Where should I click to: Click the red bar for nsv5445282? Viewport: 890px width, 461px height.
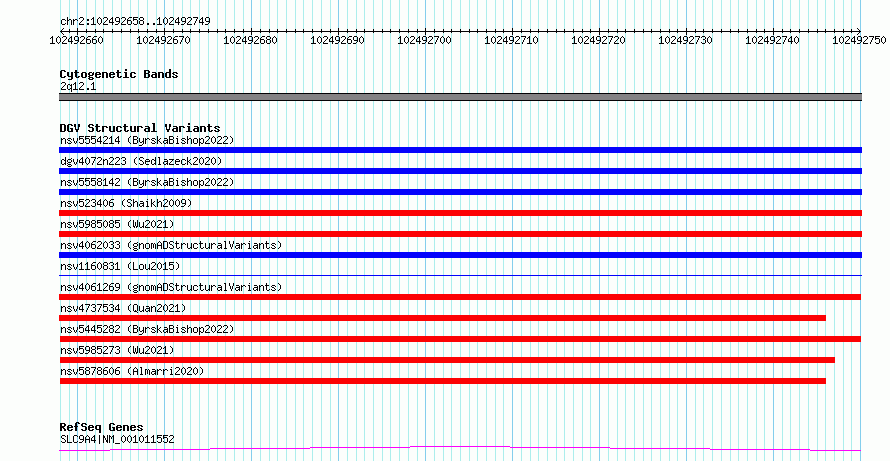point(460,339)
